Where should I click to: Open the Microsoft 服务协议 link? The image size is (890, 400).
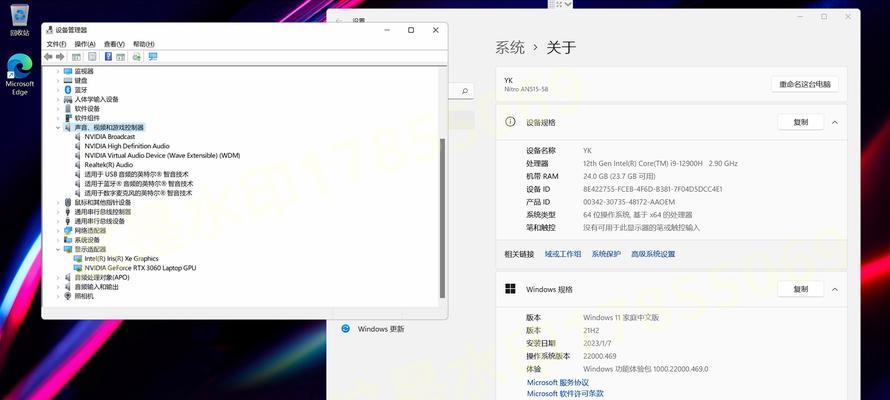558,383
